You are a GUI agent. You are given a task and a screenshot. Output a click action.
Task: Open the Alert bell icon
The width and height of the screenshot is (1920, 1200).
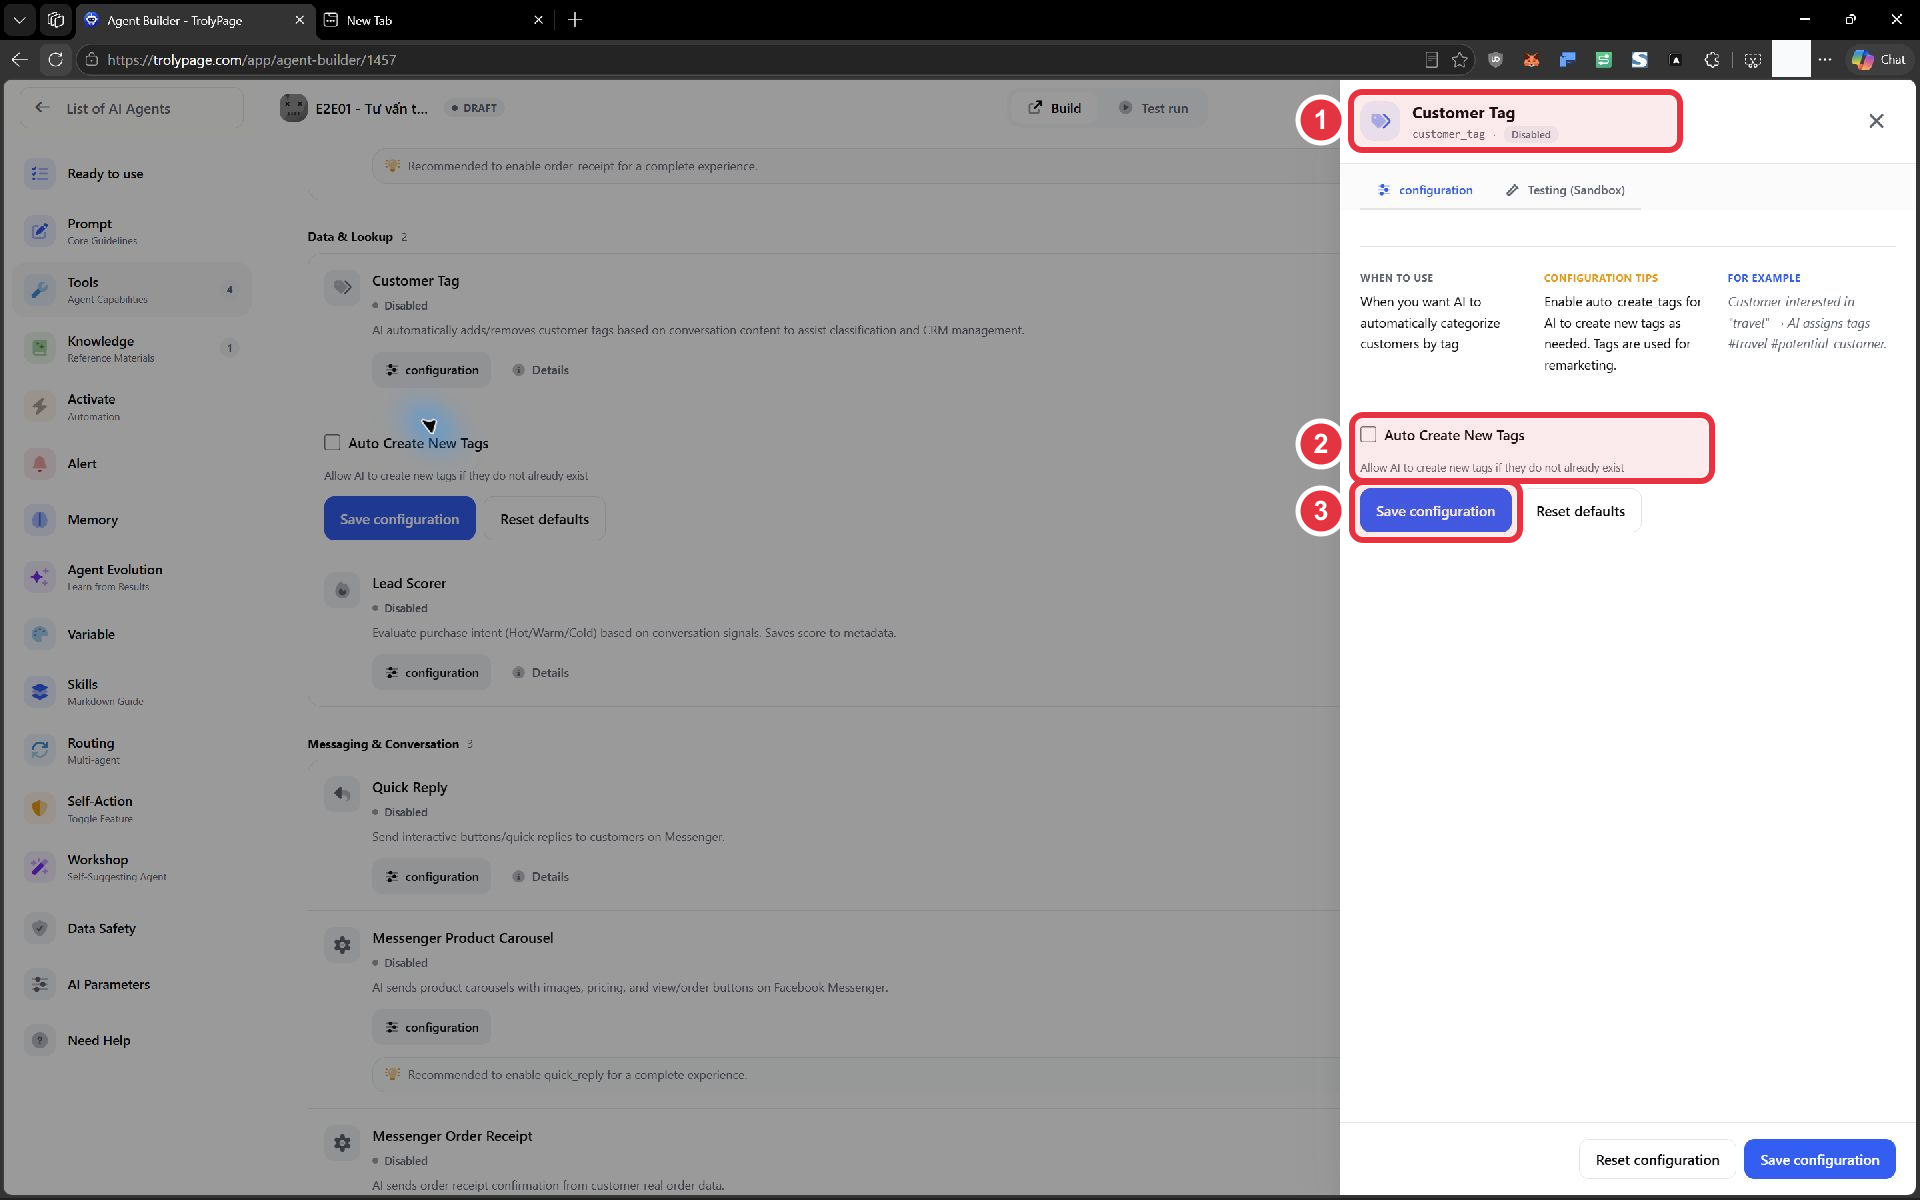pos(39,464)
